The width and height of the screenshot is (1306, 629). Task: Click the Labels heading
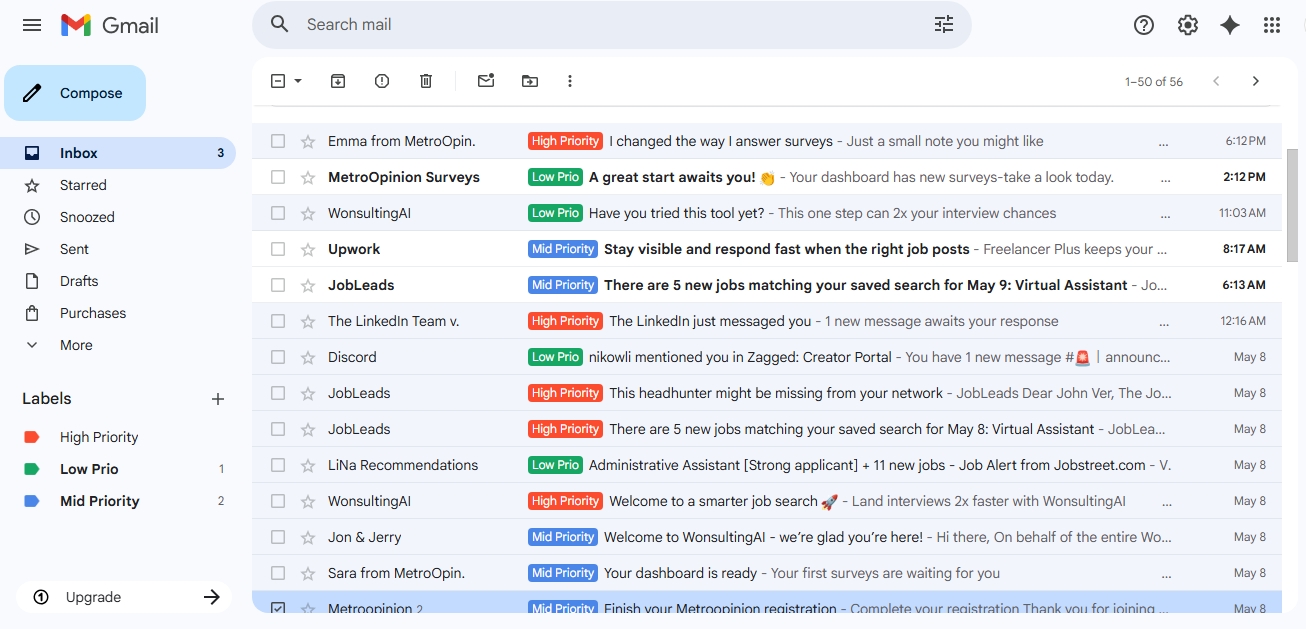pos(47,398)
